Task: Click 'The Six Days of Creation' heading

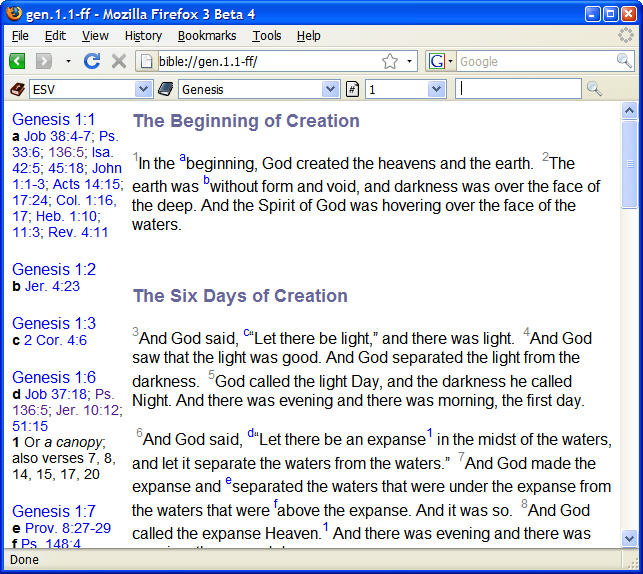Action: coord(240,296)
